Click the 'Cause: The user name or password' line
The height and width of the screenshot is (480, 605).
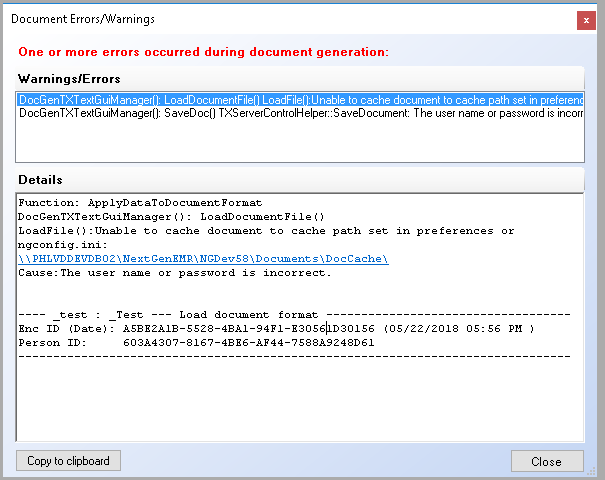coord(175,273)
